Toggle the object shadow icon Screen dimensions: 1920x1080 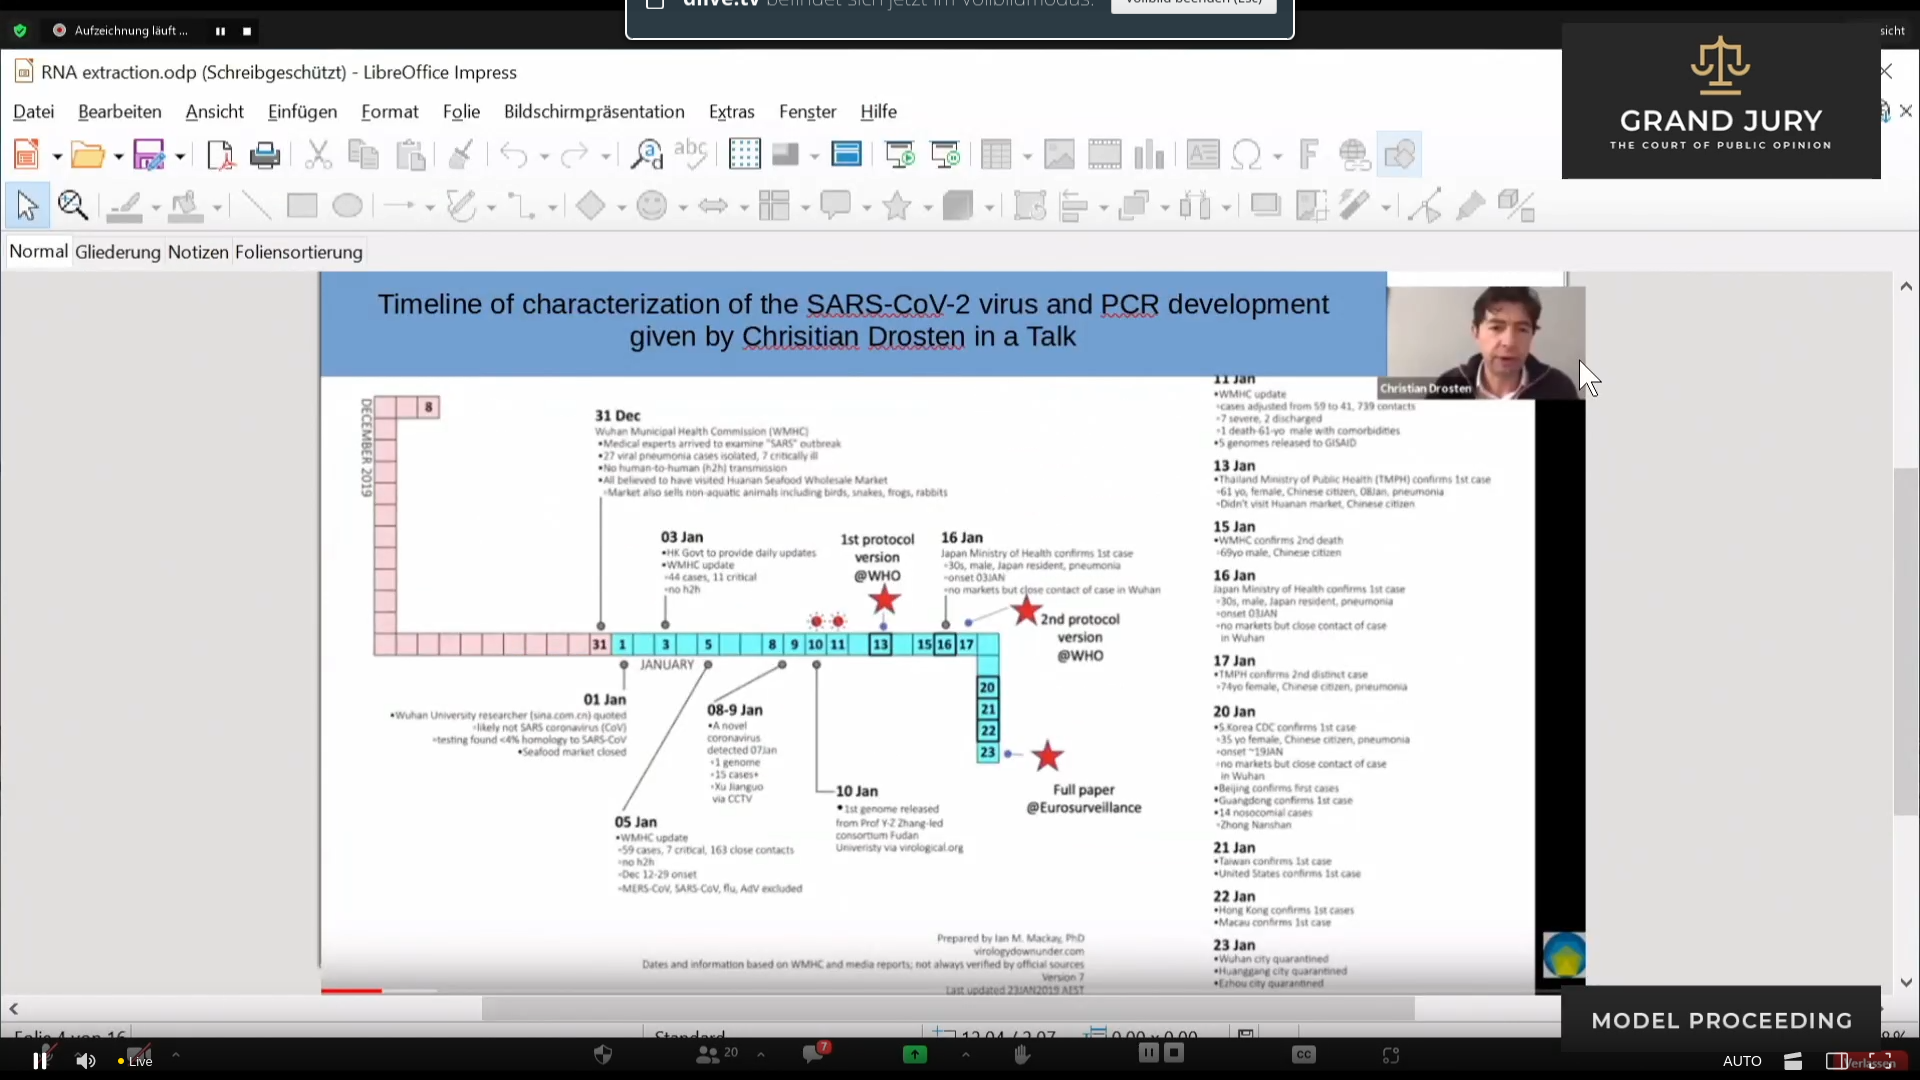coord(1265,207)
